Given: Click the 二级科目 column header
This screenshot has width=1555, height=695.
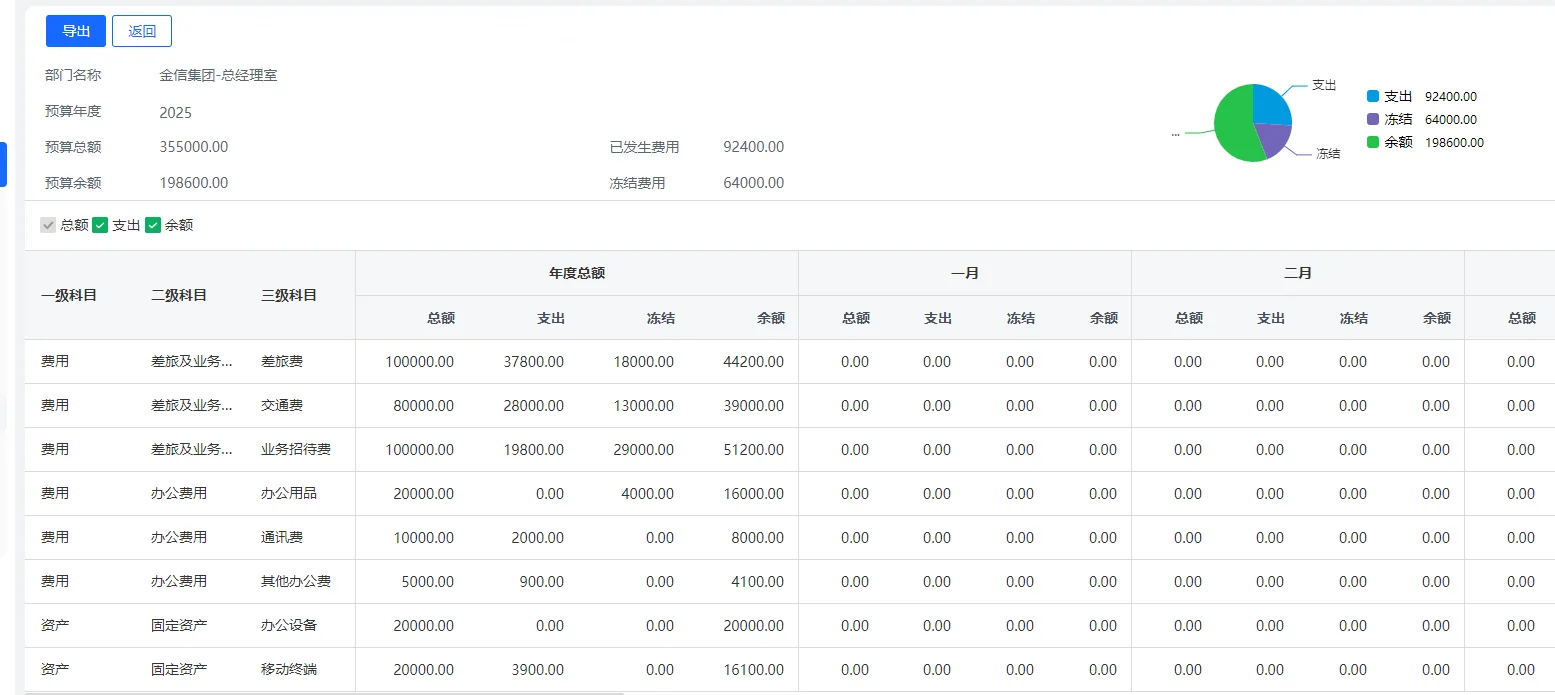Looking at the screenshot, I should (179, 295).
